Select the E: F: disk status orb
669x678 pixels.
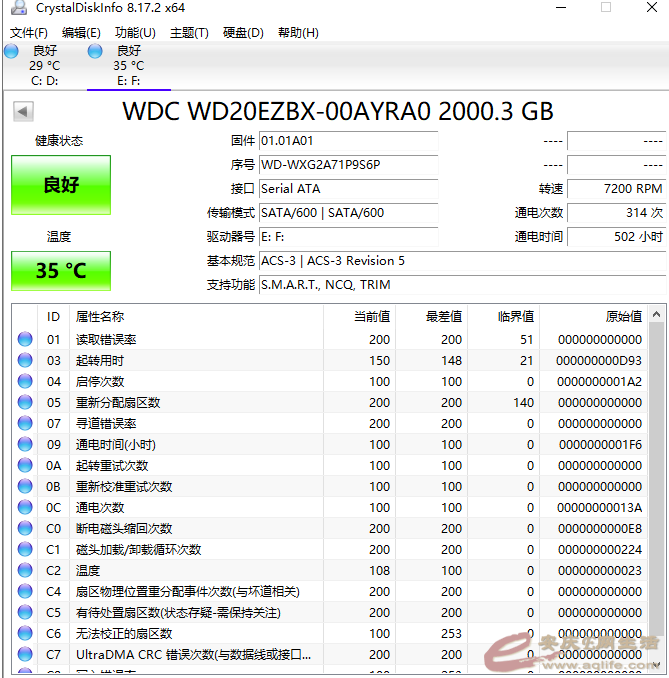95,51
